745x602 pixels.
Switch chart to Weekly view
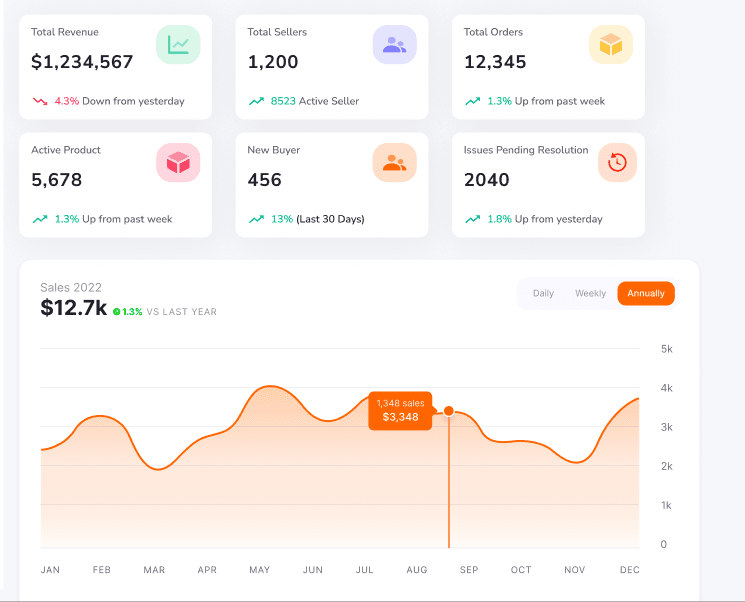[591, 293]
